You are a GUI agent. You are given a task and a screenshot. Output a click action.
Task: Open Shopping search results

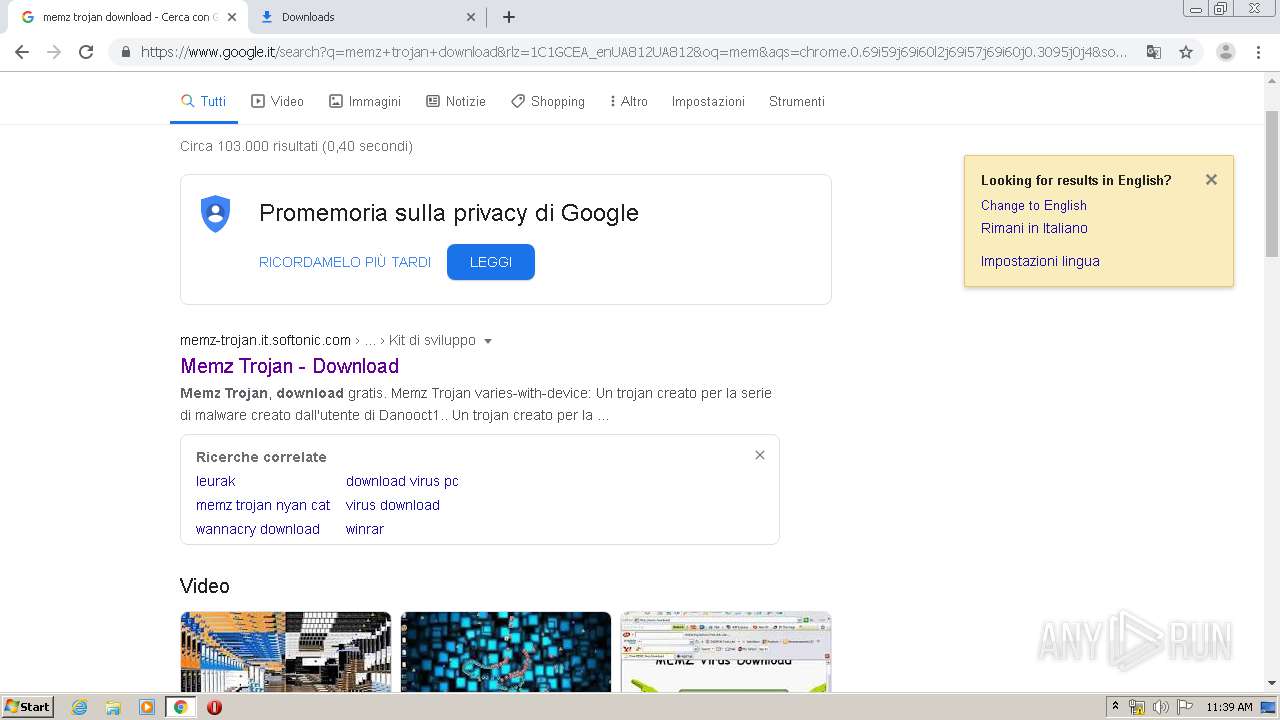pyautogui.click(x=548, y=101)
